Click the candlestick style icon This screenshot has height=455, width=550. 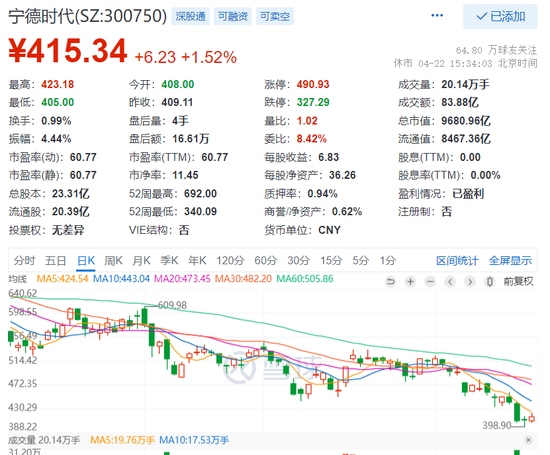pos(490,281)
